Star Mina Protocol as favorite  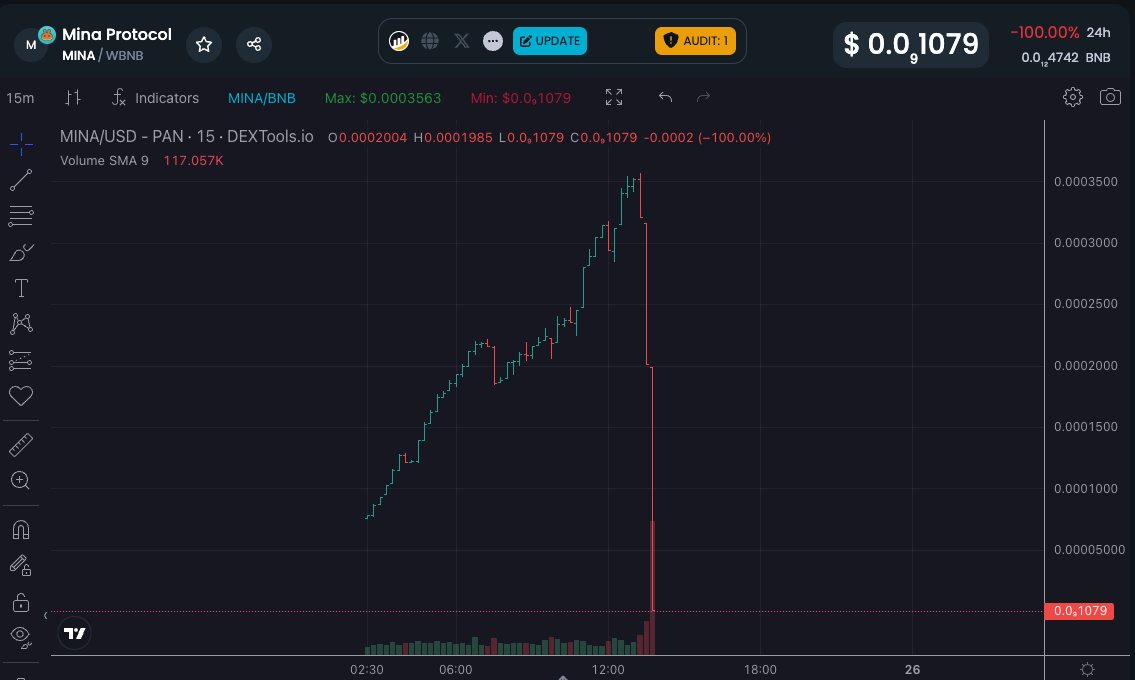click(204, 44)
